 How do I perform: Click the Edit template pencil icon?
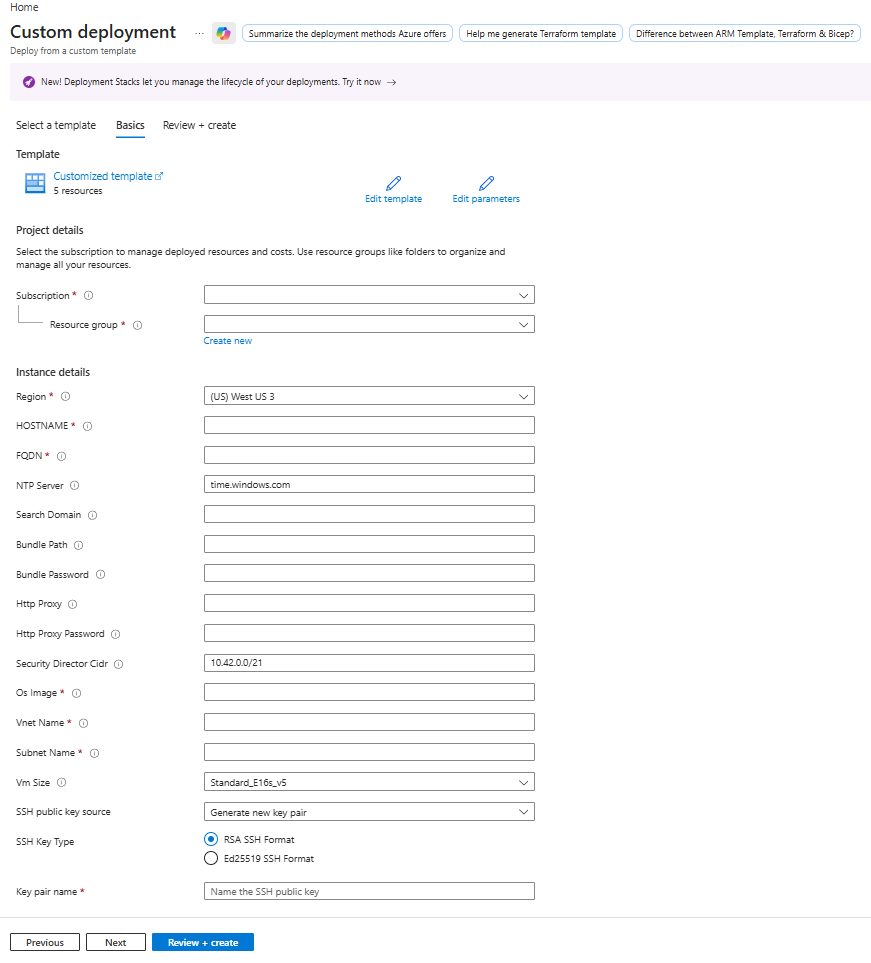(394, 183)
